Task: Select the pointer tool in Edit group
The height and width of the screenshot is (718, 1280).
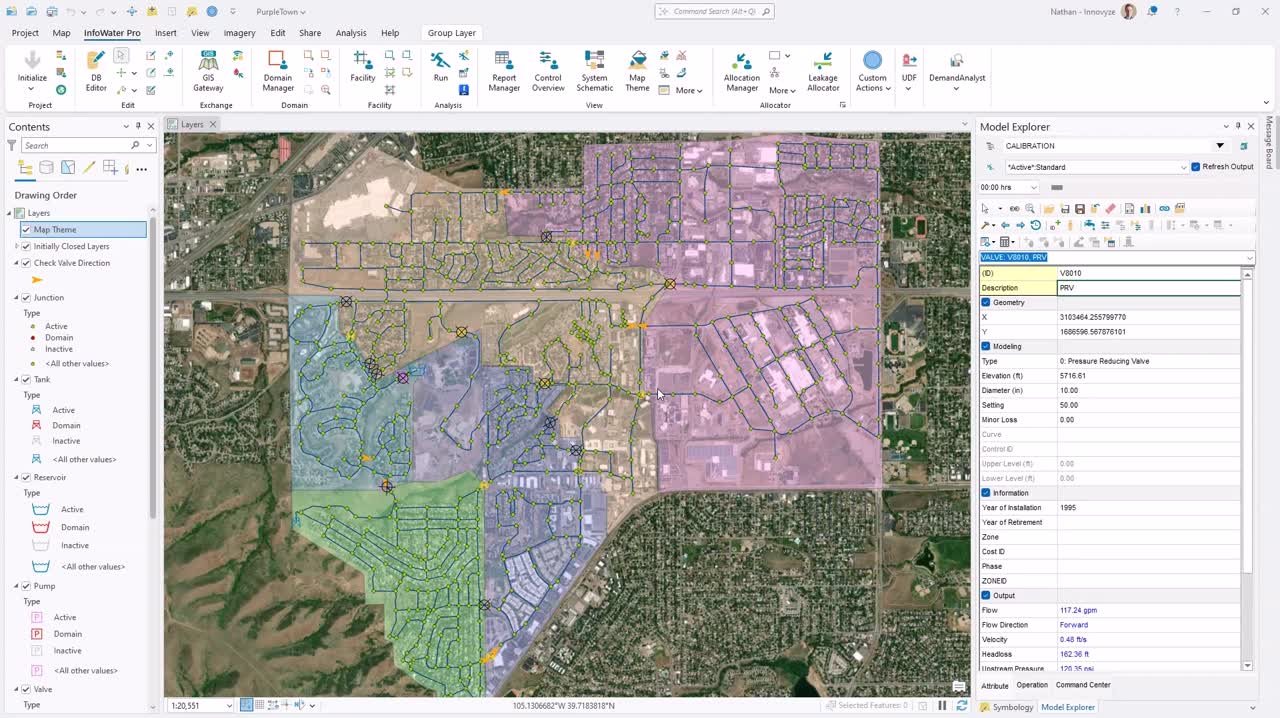Action: point(121,56)
